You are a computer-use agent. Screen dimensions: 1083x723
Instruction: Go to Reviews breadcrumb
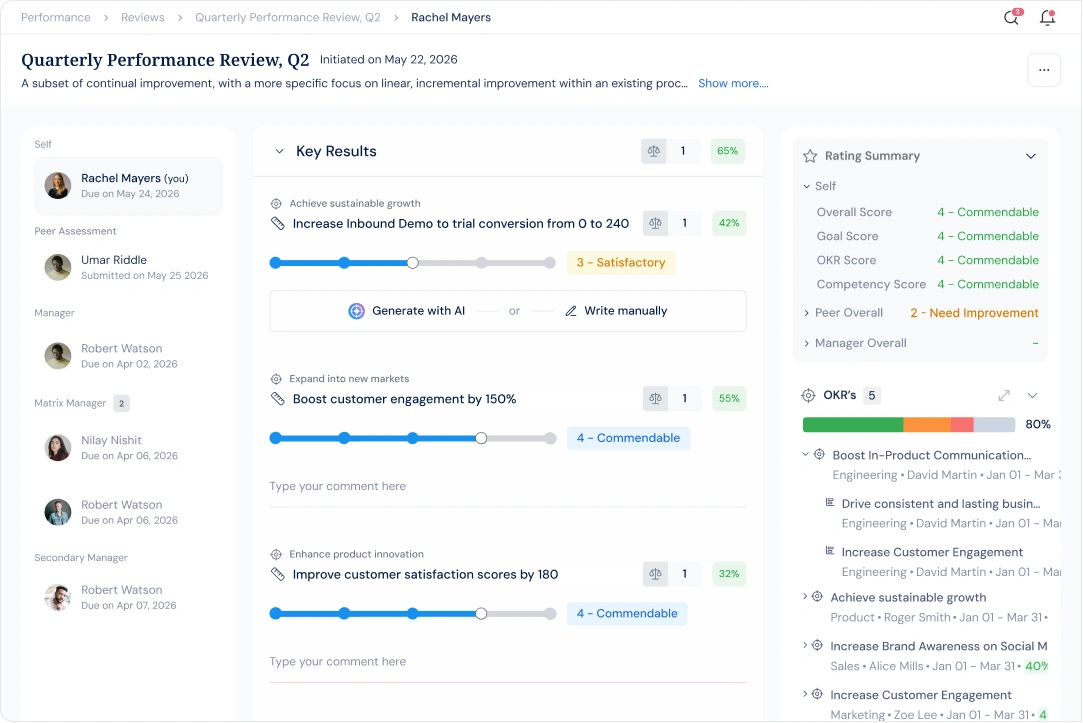[143, 17]
